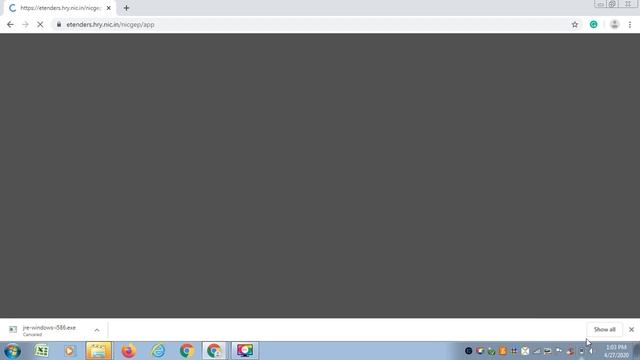Screen dimensions: 640x360
Task: Click the Show desktop strip
Action: [637, 351]
